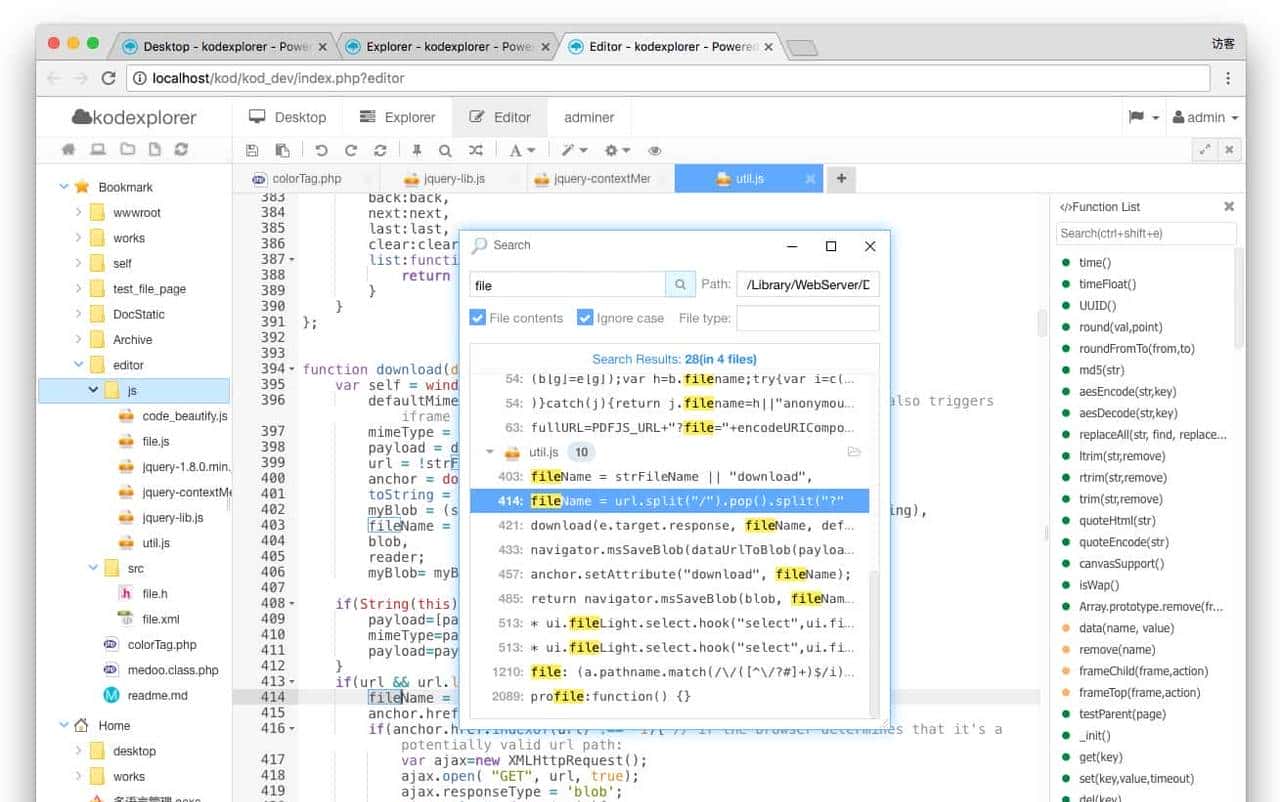The image size is (1280, 802).
Task: Click the search results panel scrollbar
Action: (x=875, y=640)
